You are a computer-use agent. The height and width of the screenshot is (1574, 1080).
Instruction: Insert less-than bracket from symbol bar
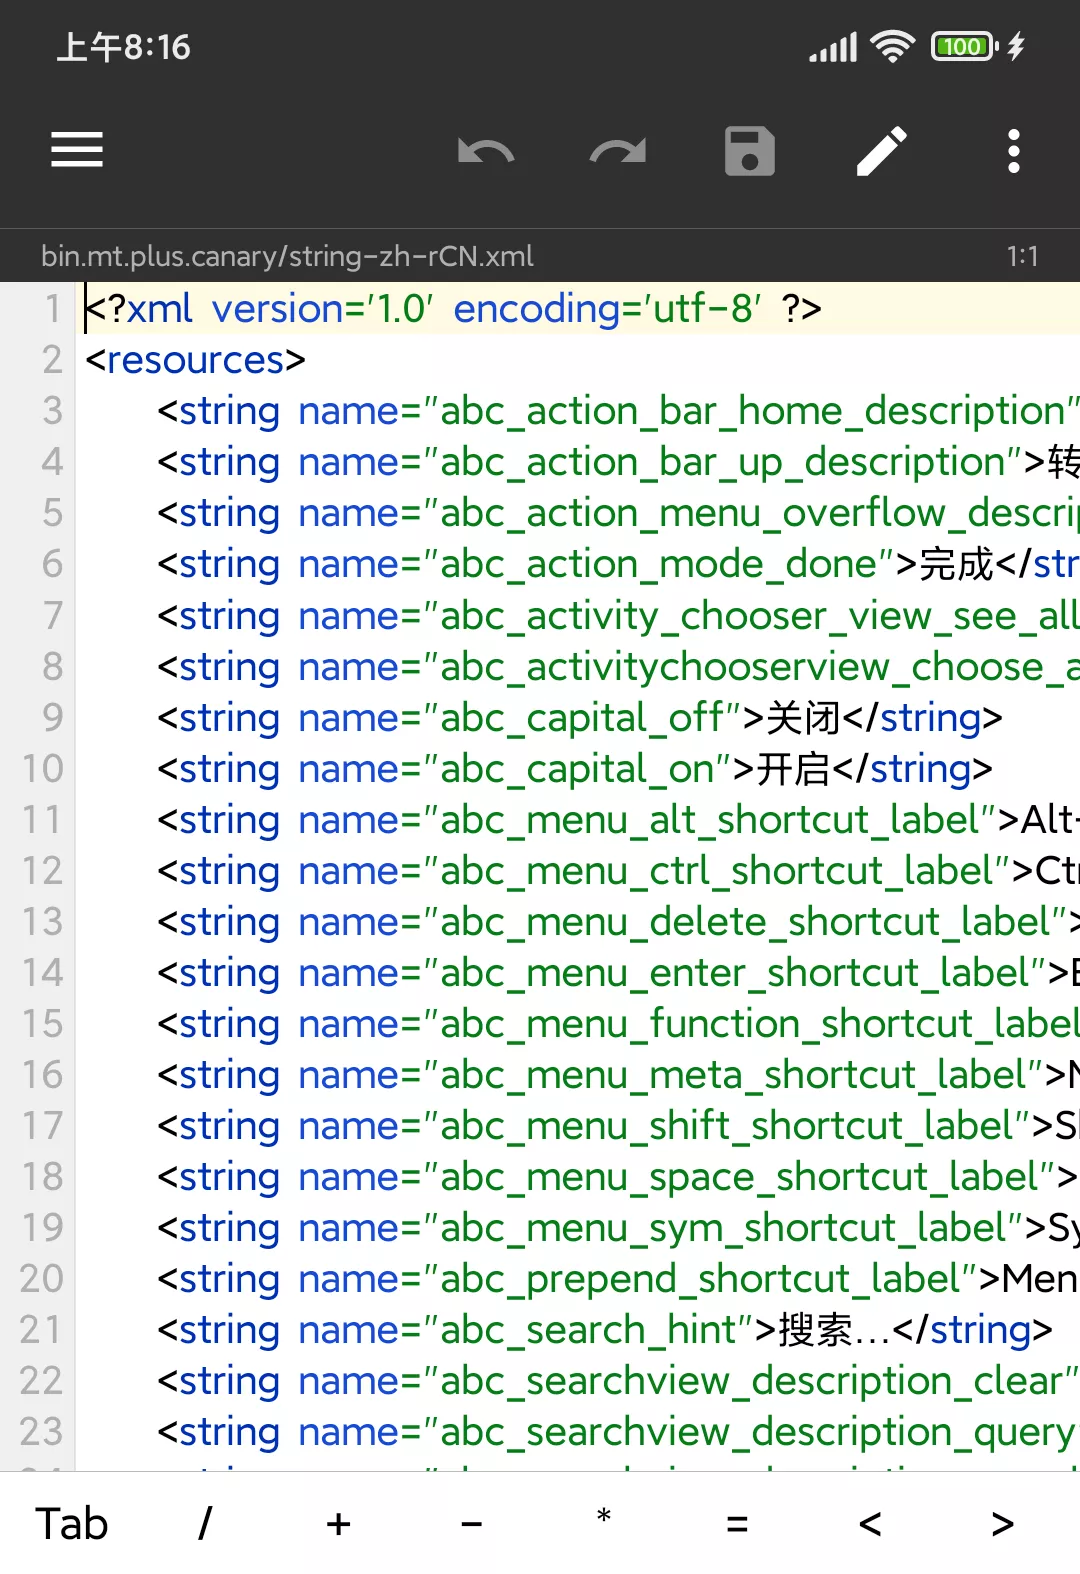pyautogui.click(x=870, y=1524)
